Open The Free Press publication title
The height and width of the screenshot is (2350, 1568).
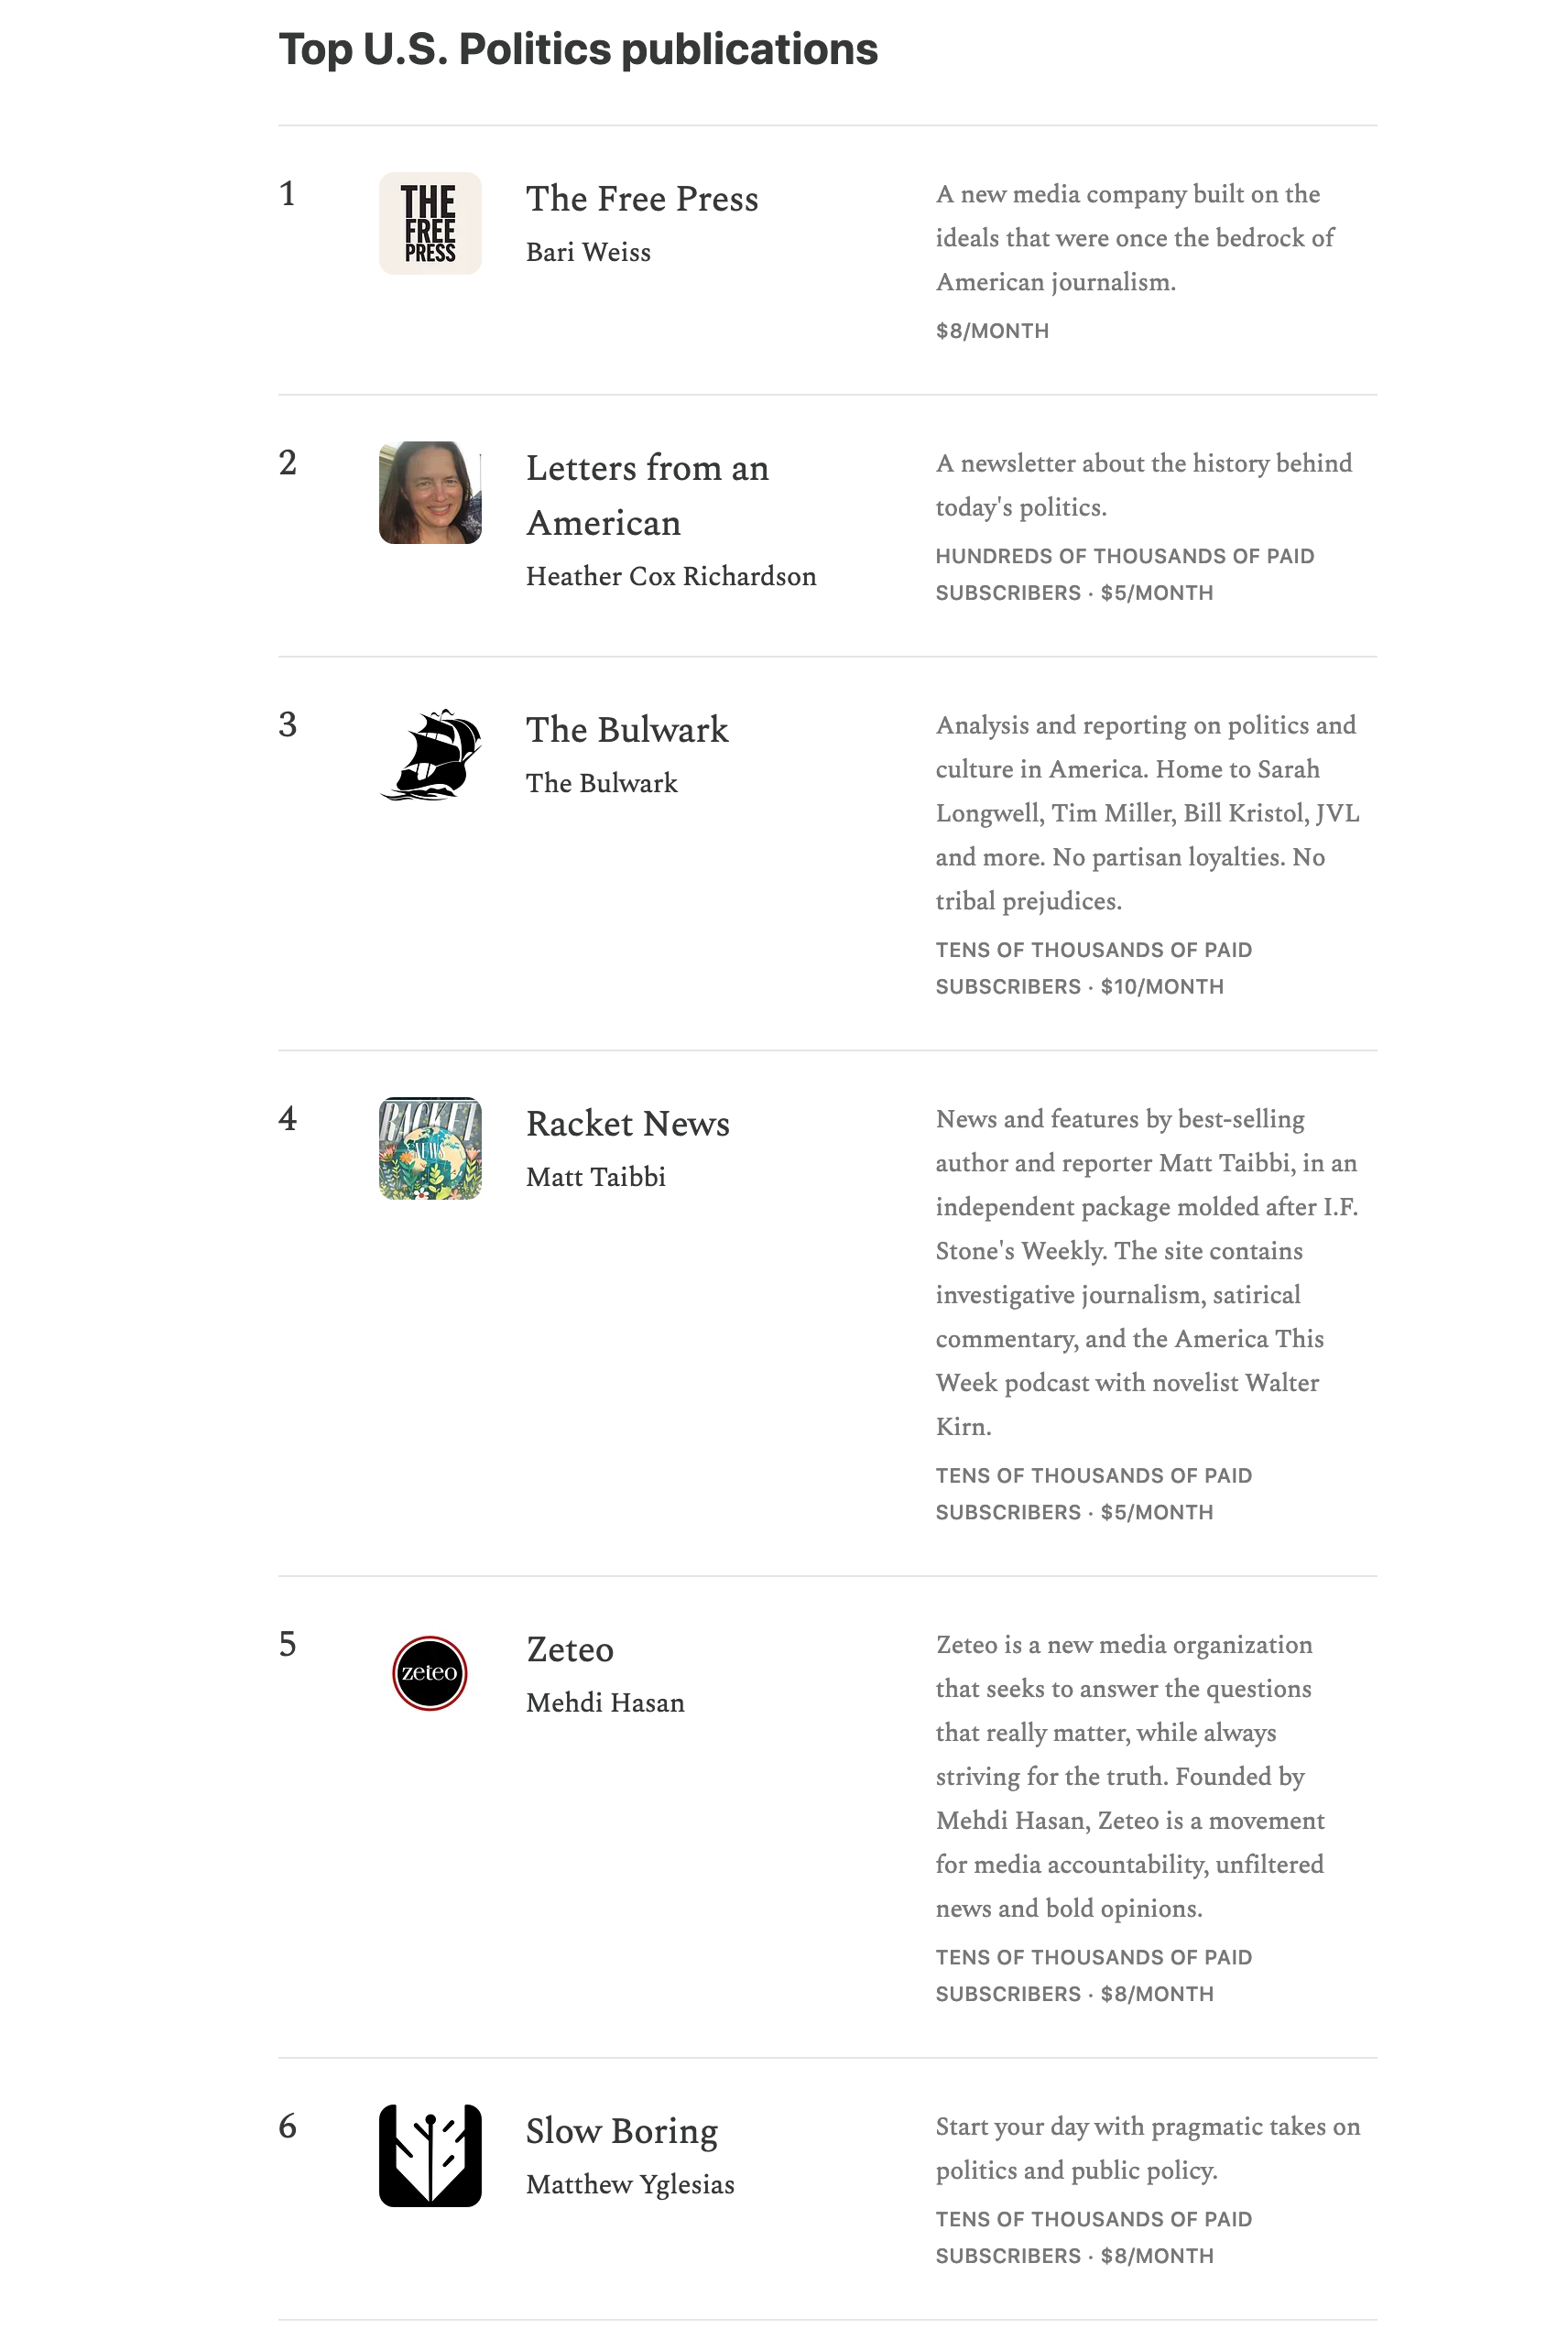pos(642,198)
